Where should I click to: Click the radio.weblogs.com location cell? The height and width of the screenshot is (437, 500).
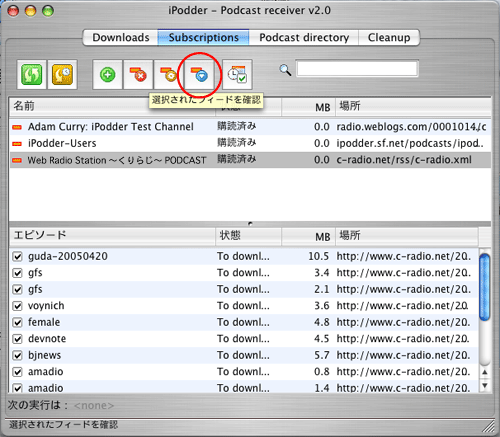click(x=411, y=127)
